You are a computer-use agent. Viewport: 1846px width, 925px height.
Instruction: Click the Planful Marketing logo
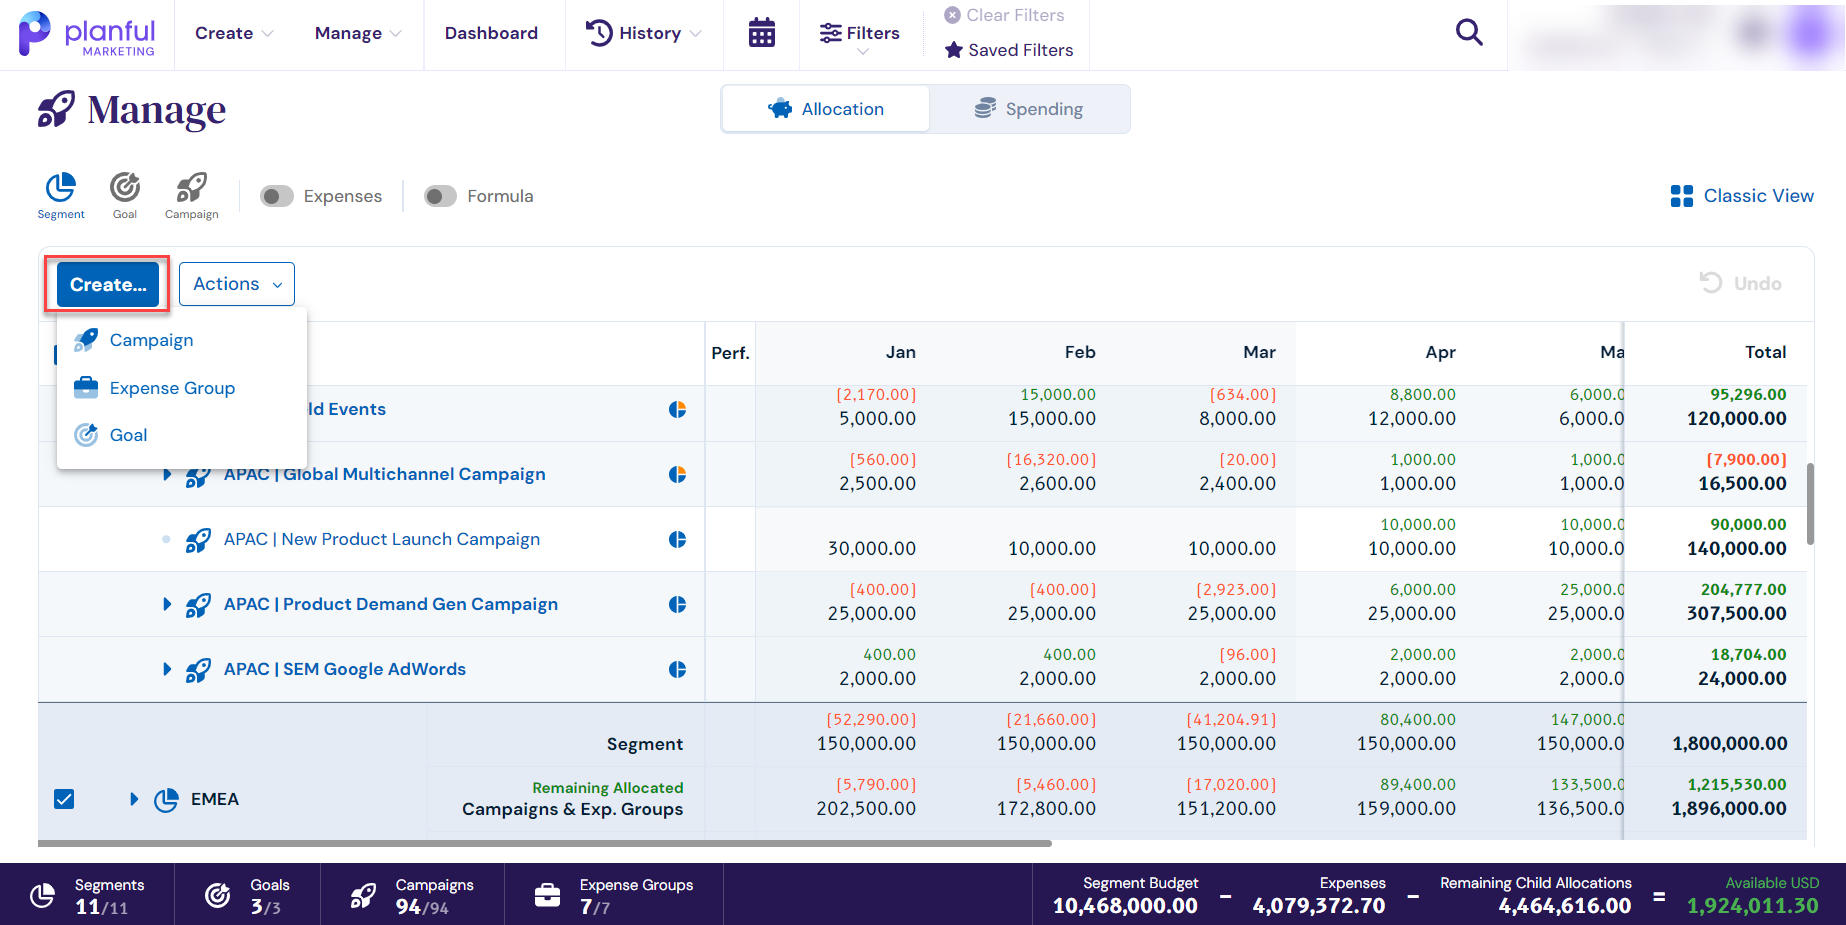point(87,34)
